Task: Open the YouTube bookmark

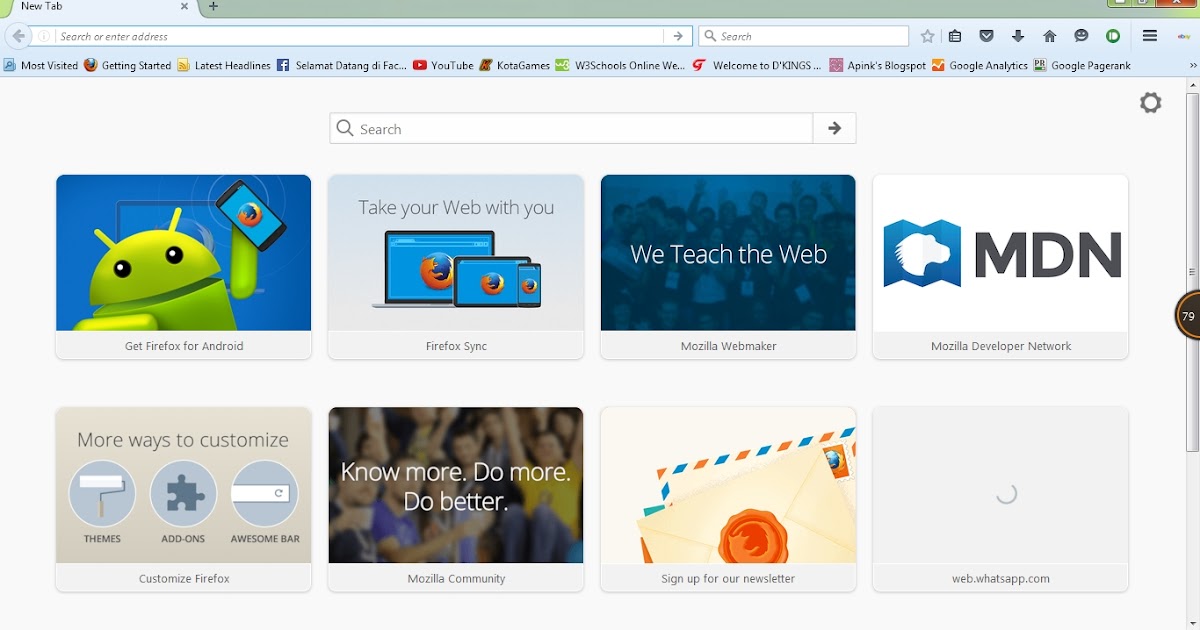Action: [443, 65]
